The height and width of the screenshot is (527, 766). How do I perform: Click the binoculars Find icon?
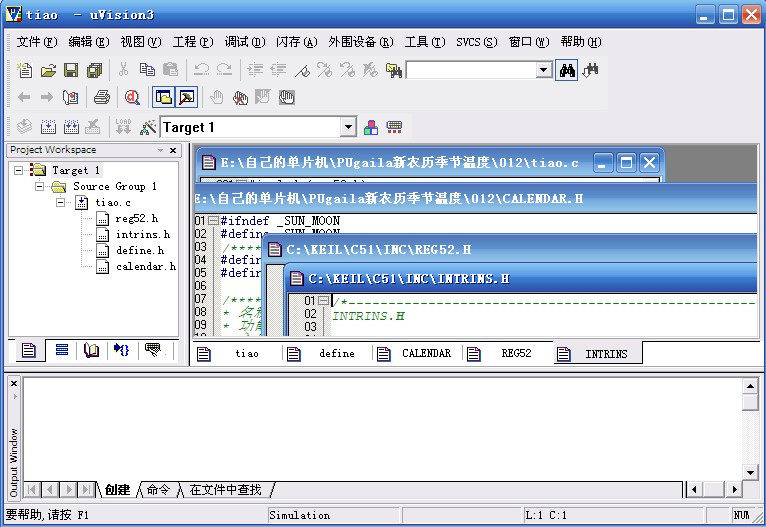(567, 70)
